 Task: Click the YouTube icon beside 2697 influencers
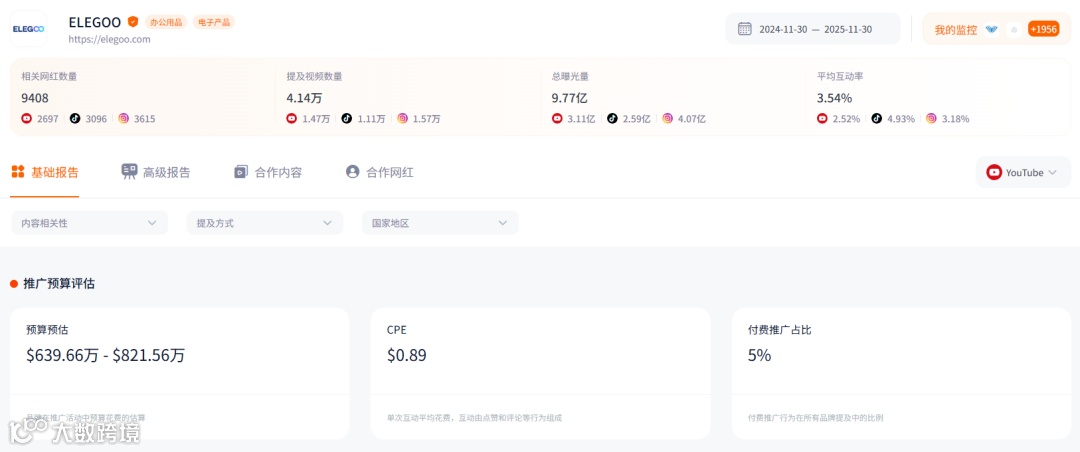click(x=27, y=119)
